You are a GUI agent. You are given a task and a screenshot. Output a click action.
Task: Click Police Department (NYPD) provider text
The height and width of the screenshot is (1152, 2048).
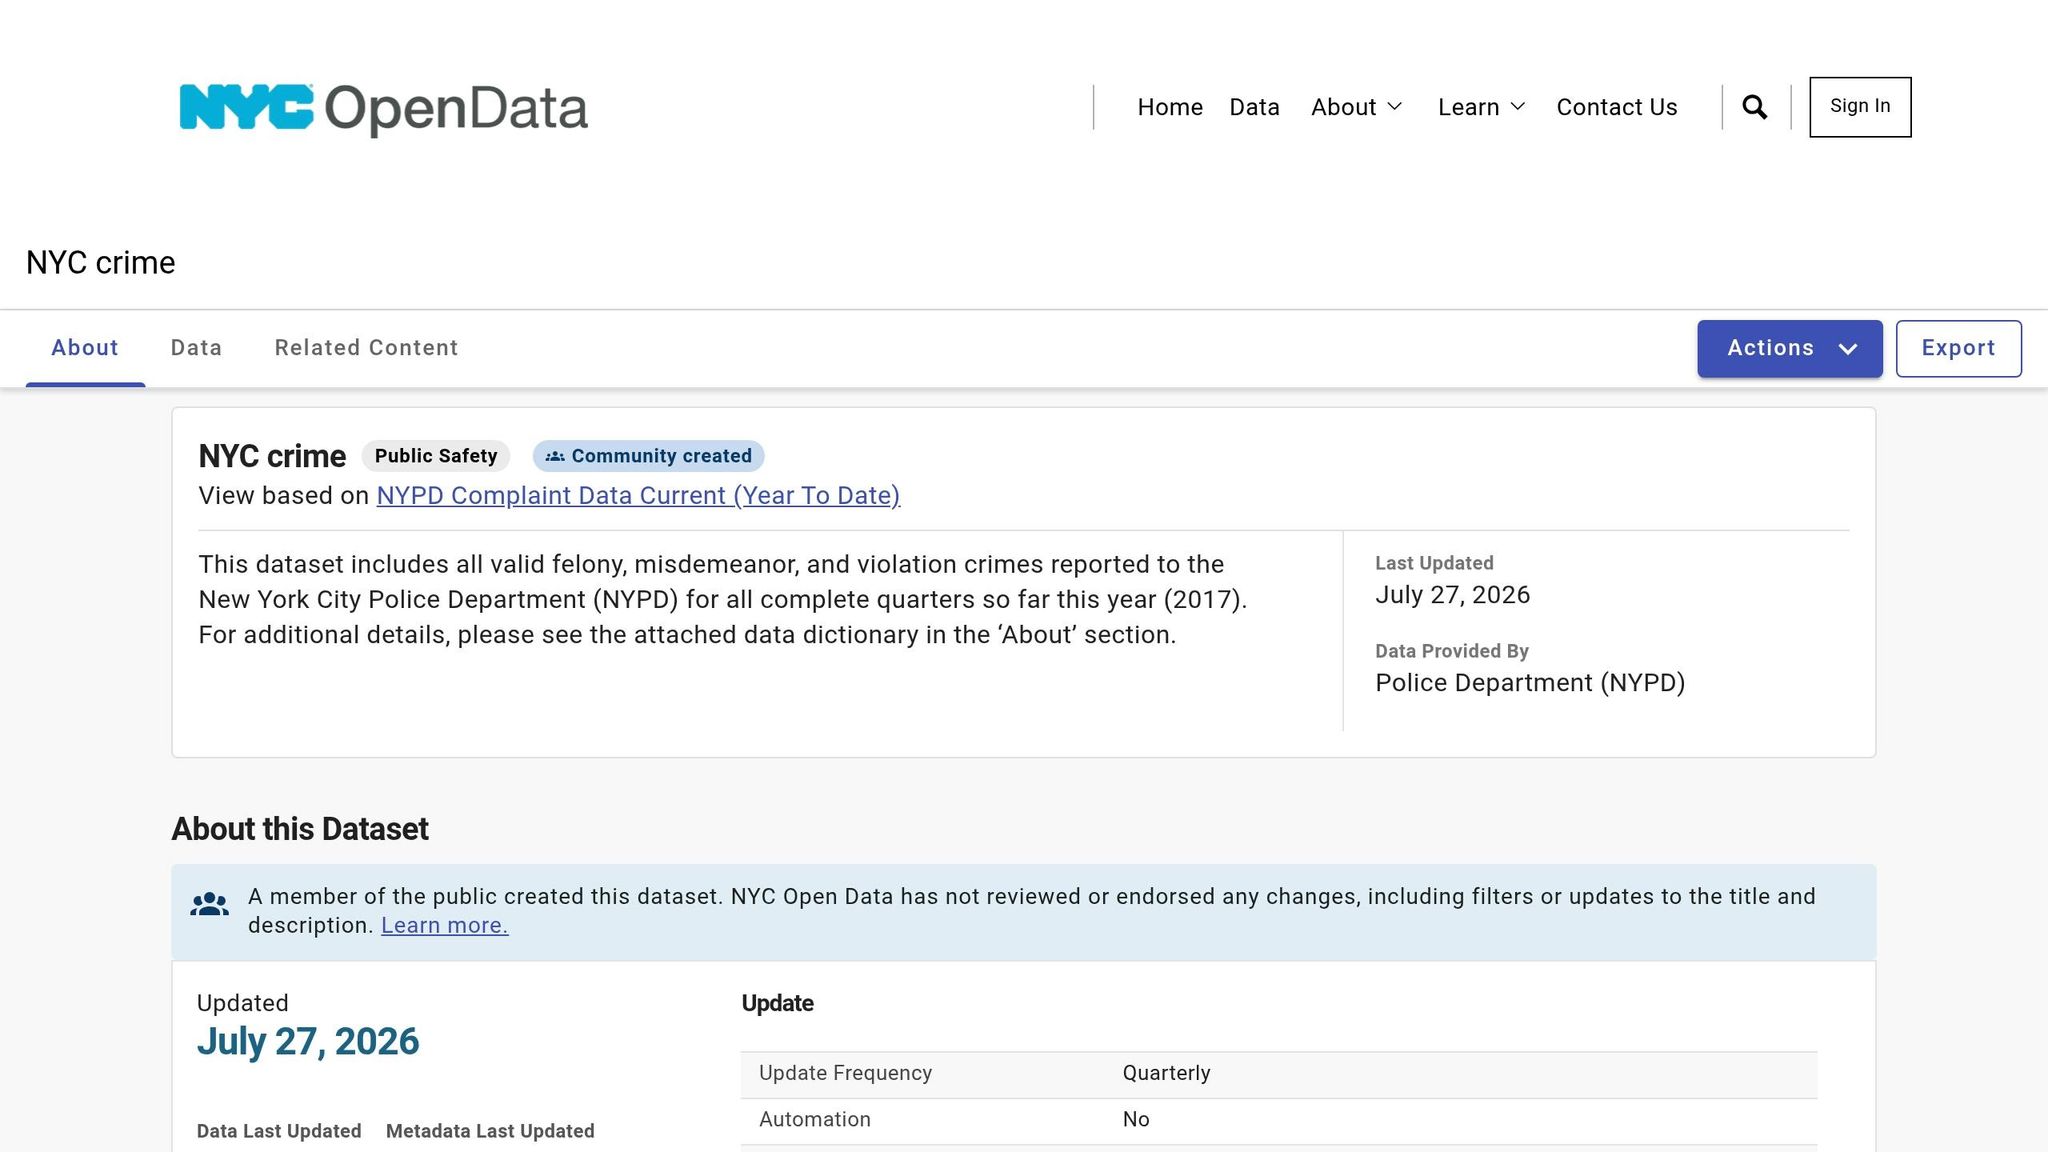pos(1530,683)
